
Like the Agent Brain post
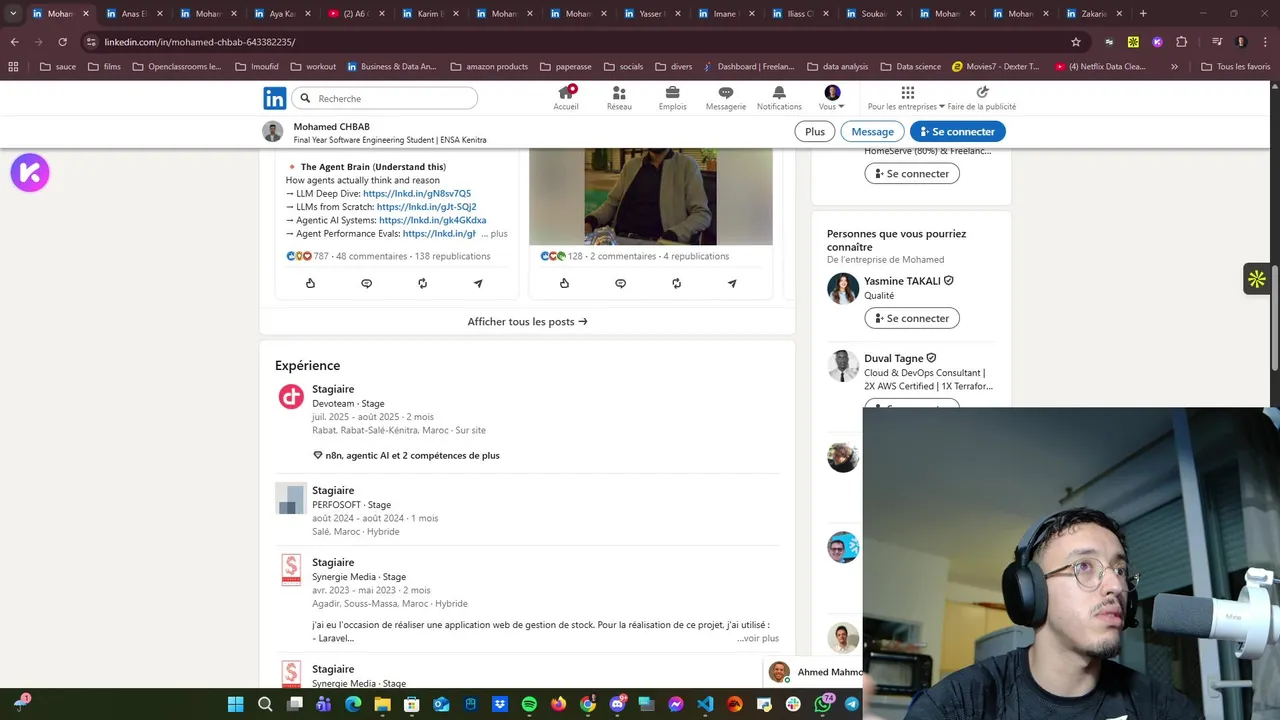pos(310,283)
